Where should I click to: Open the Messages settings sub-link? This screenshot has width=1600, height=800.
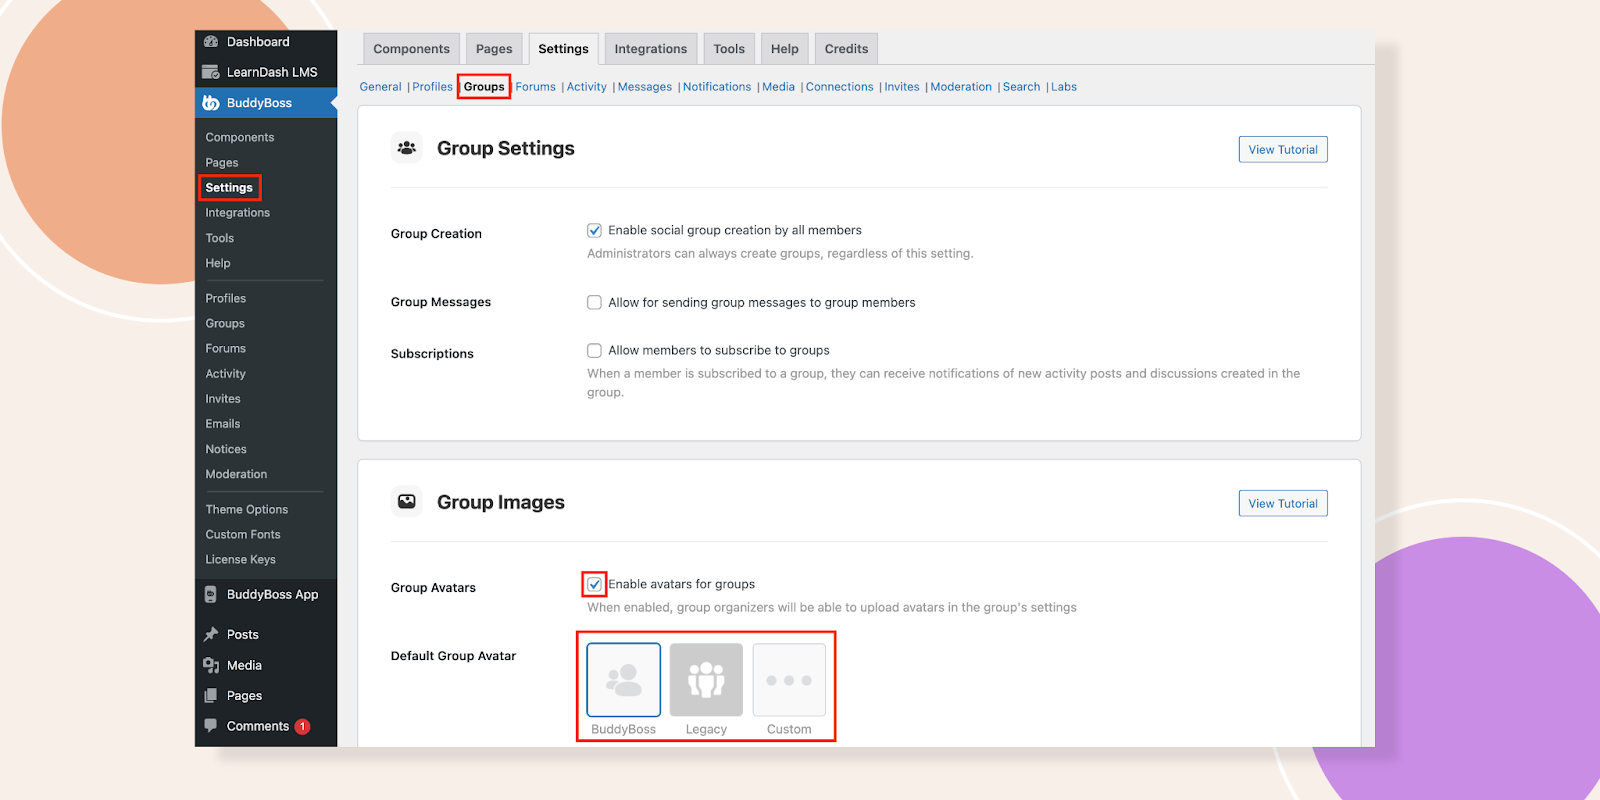tap(645, 87)
